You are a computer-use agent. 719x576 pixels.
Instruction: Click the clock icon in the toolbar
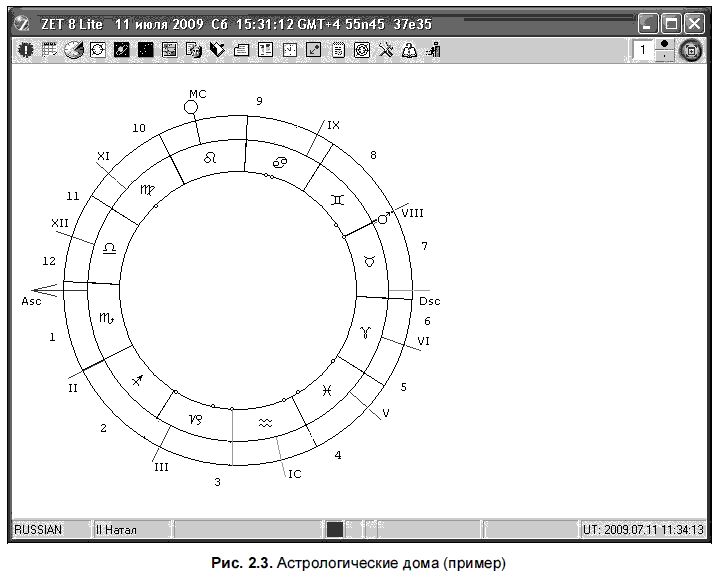click(290, 50)
